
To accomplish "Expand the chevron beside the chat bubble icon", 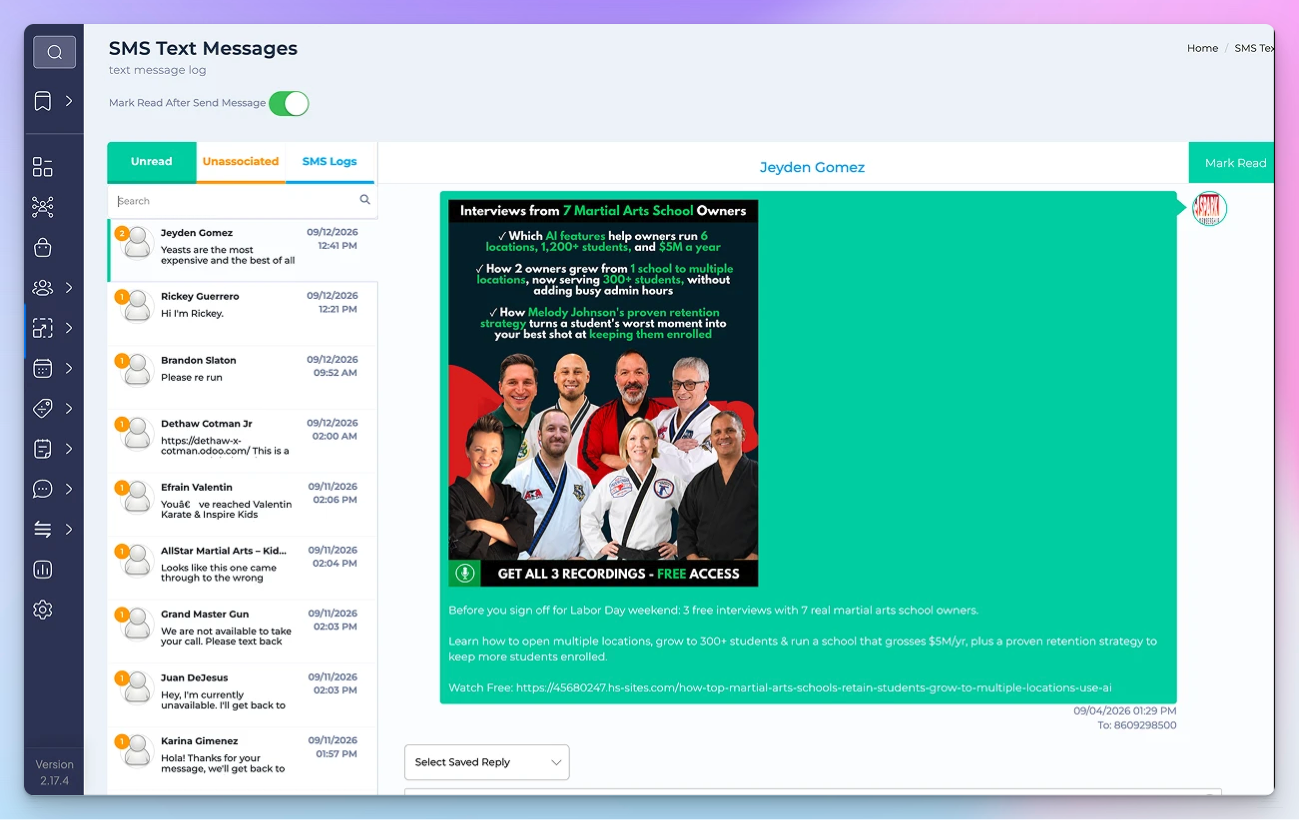I will pos(69,489).
